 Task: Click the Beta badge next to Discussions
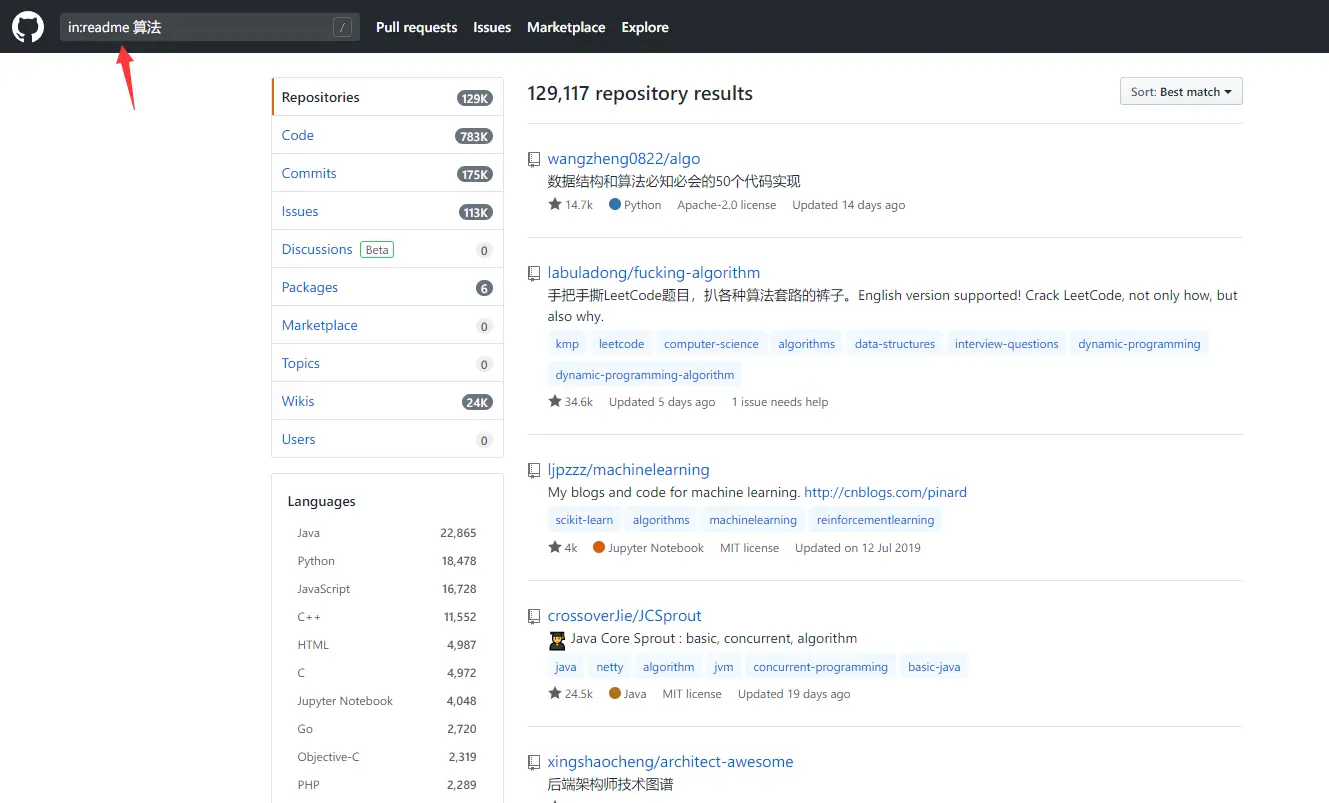tap(377, 250)
